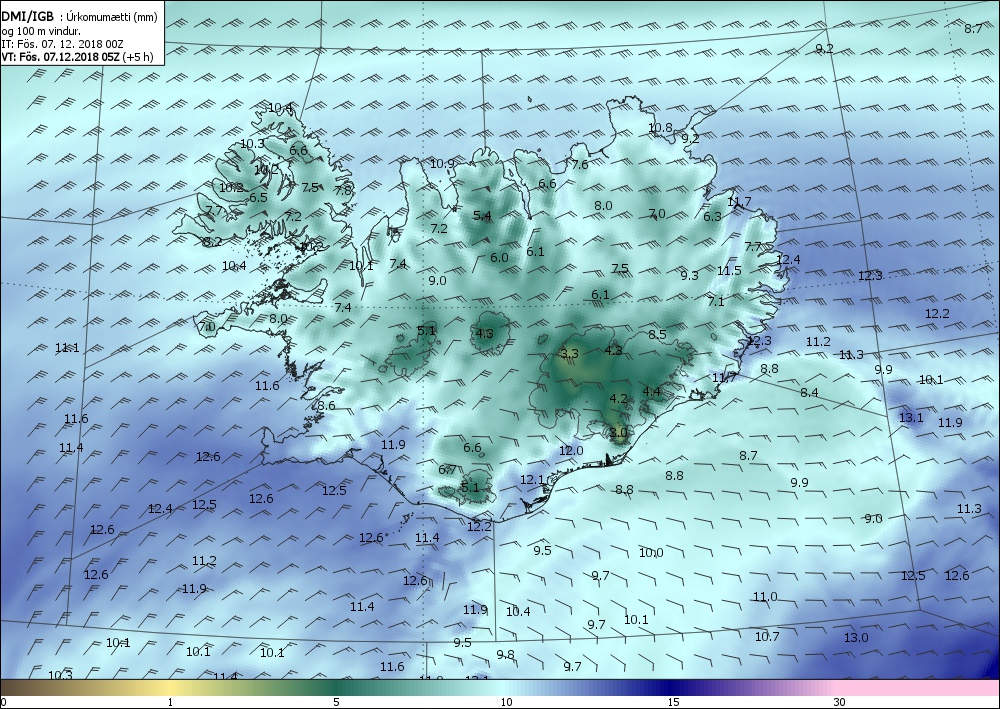Image resolution: width=1000 pixels, height=709 pixels.
Task: Click the map value '10.8'
Action: pos(660,128)
